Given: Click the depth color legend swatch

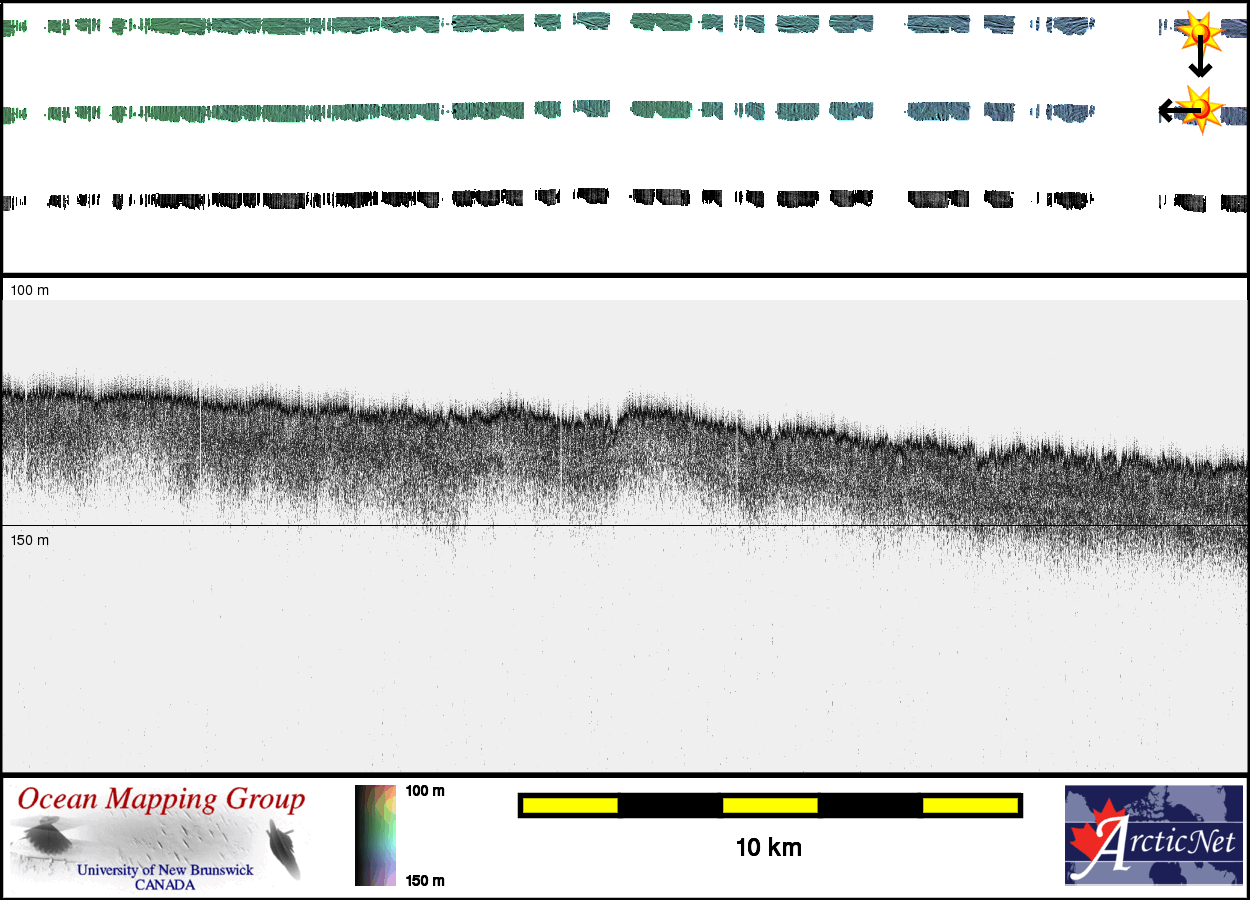Looking at the screenshot, I should [x=376, y=835].
